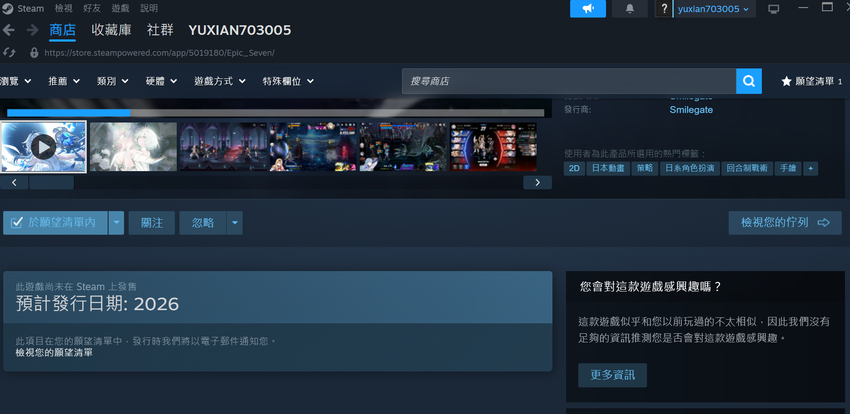Open the notifications bell icon

(629, 9)
